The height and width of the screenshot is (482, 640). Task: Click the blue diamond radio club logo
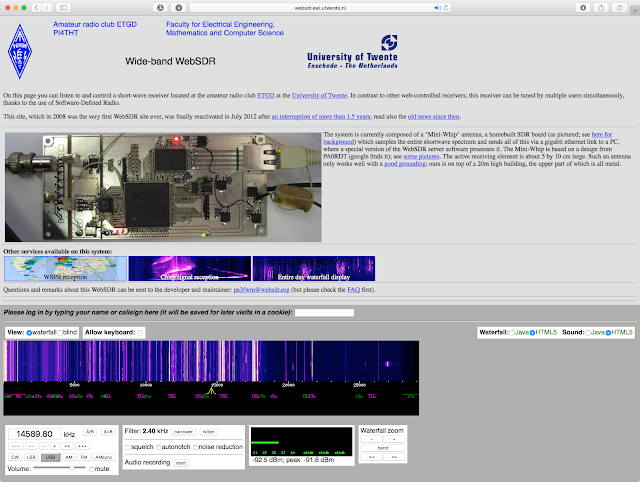[x=20, y=51]
